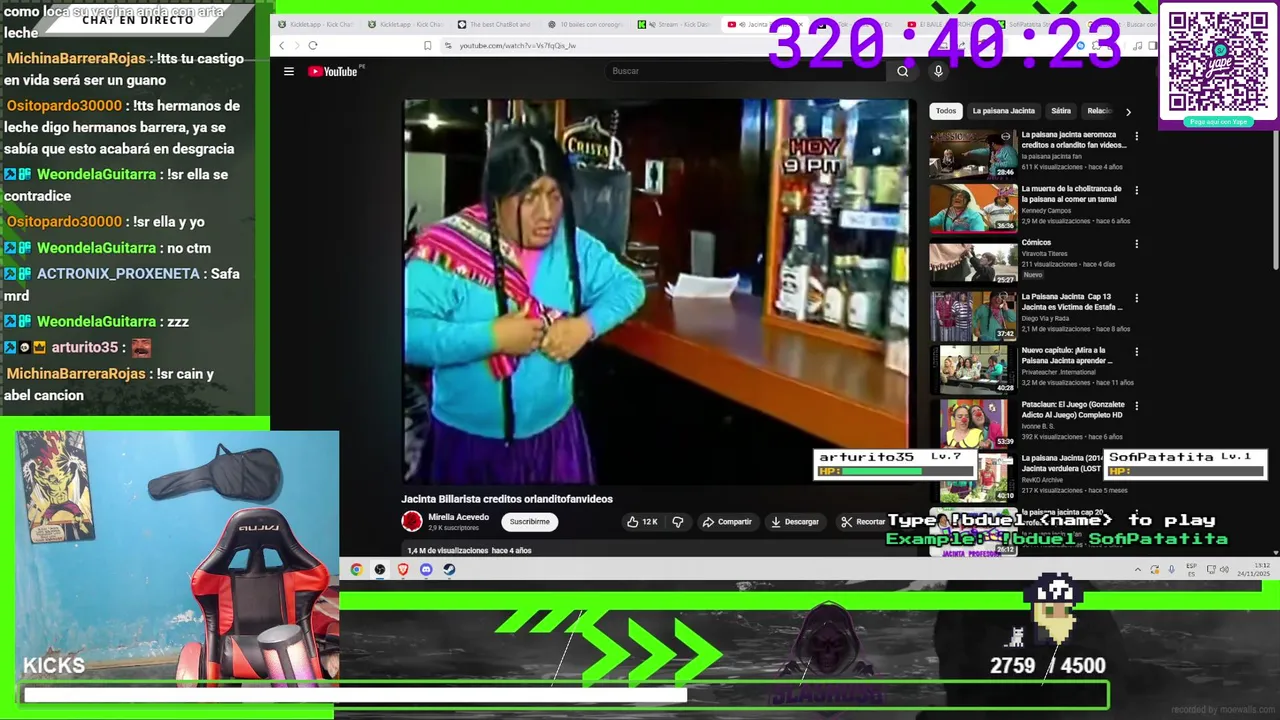Select the Todos filter chip

pyautogui.click(x=946, y=111)
